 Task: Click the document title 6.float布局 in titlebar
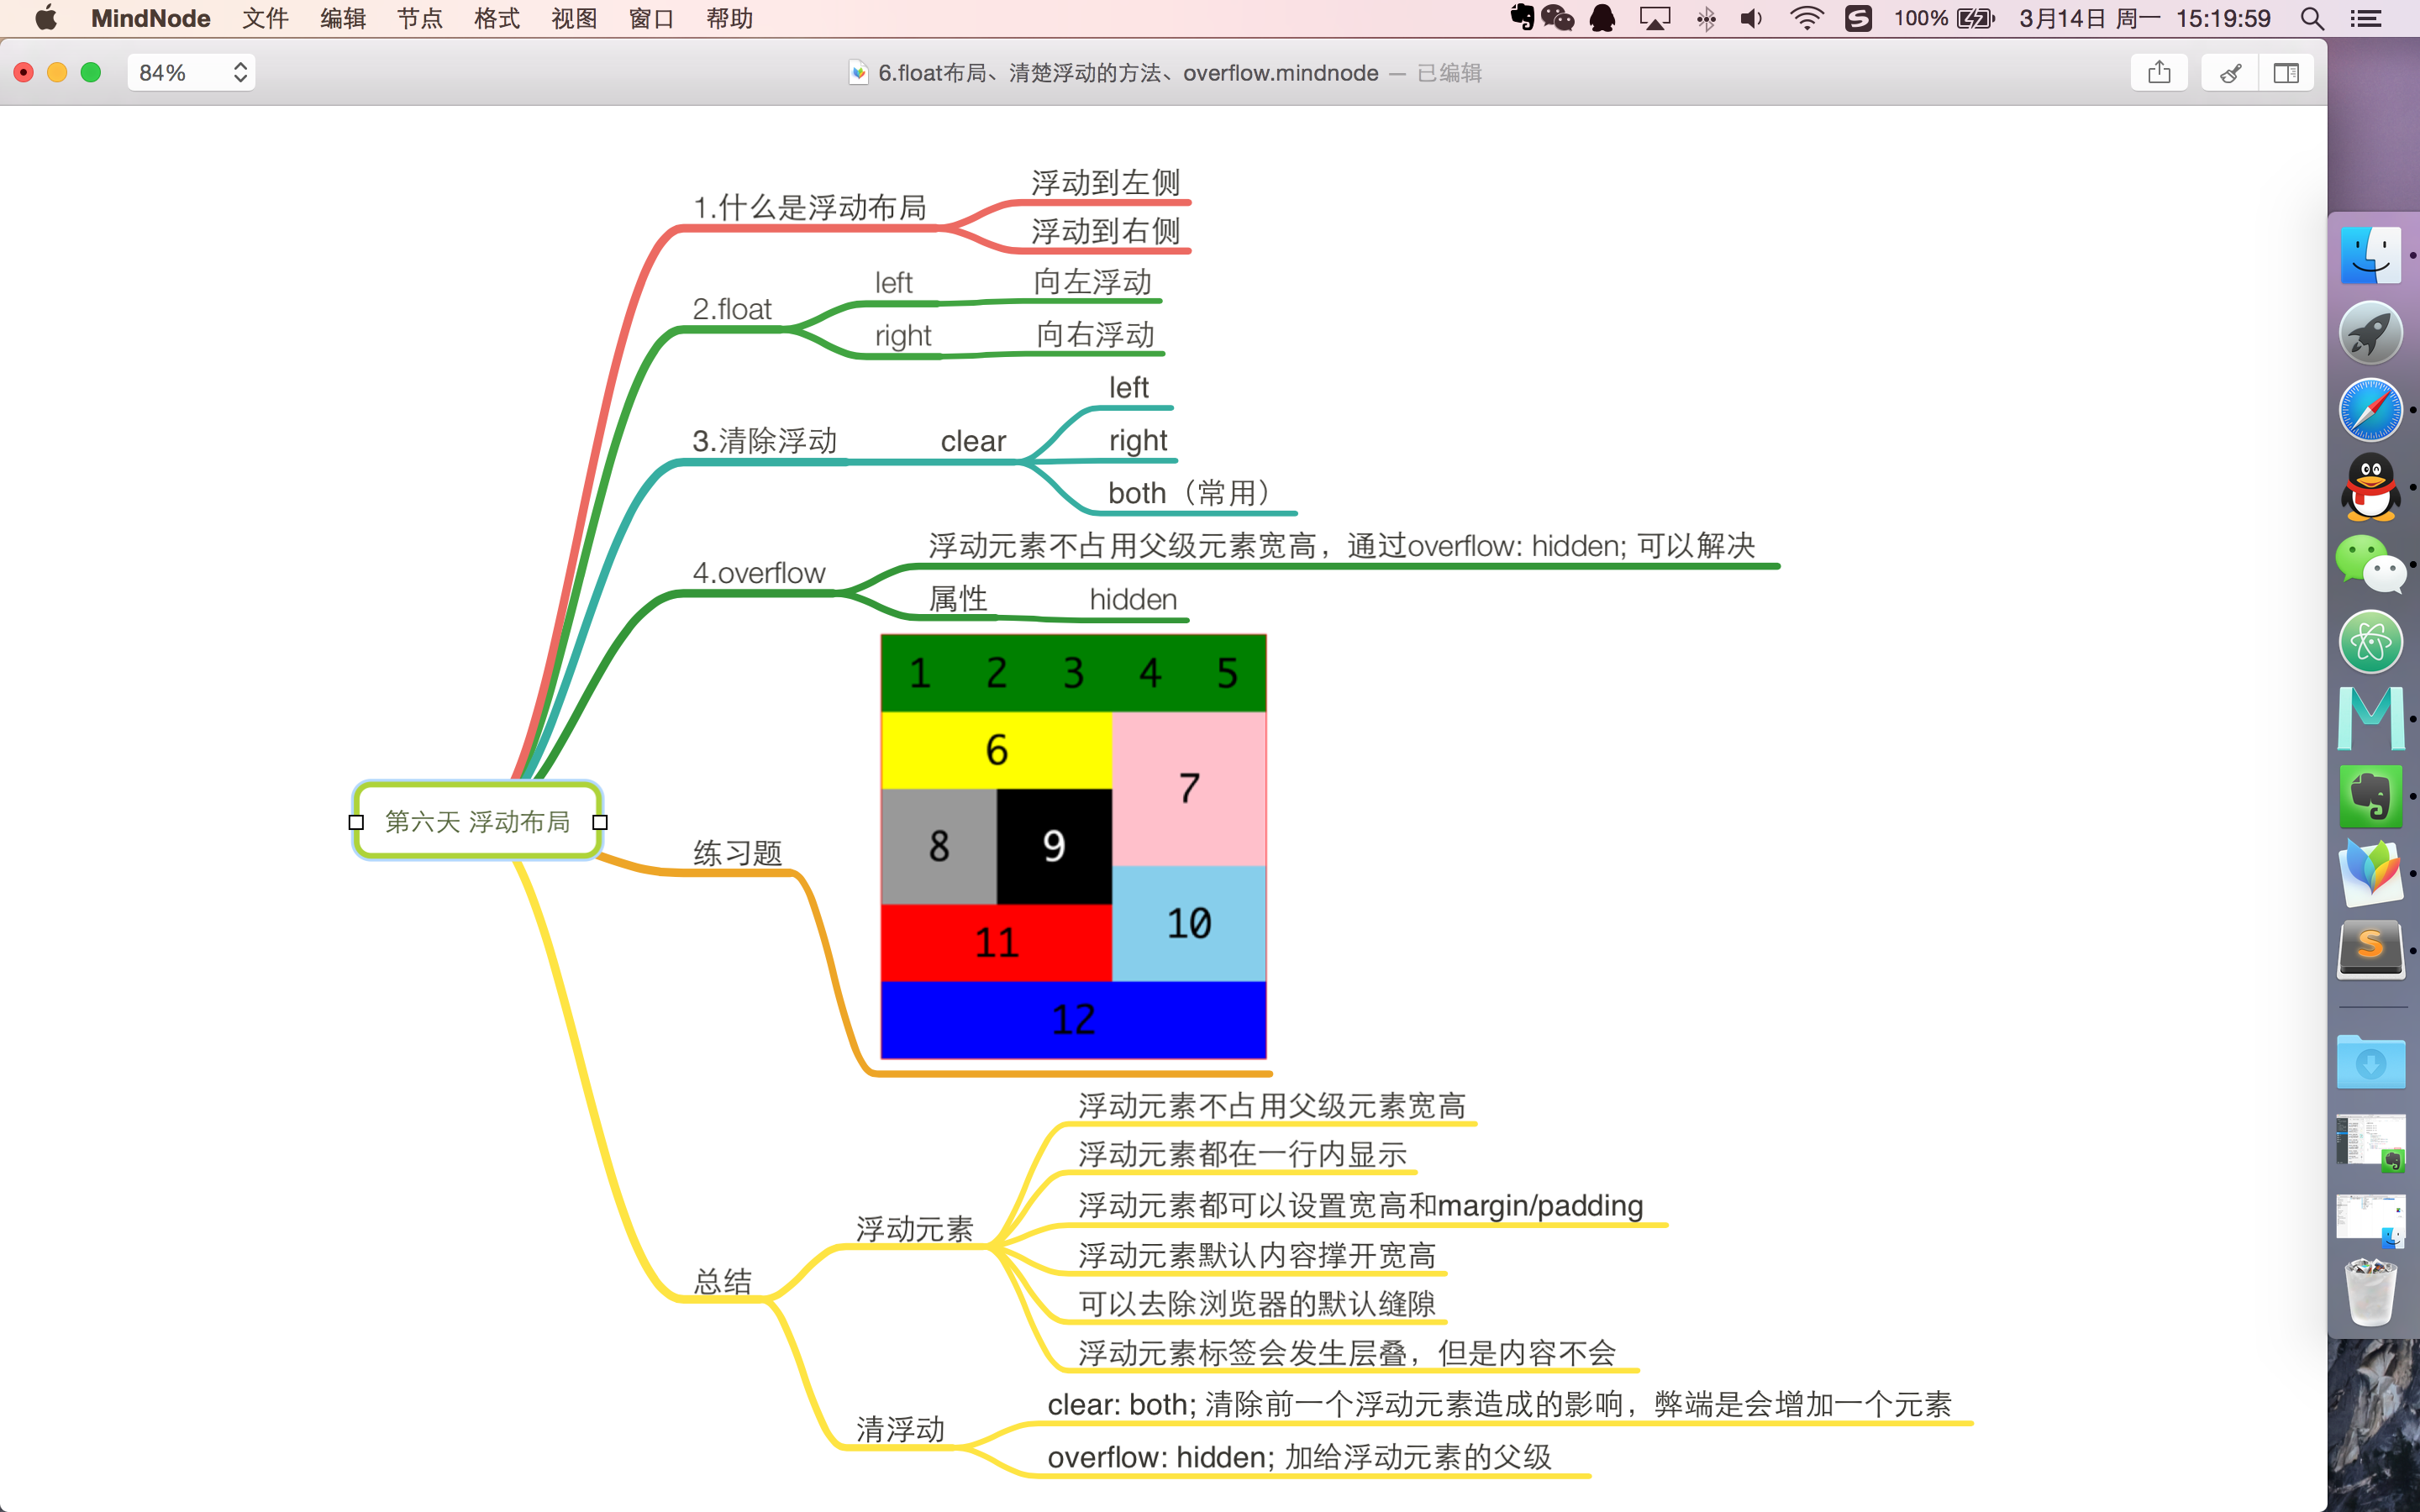pyautogui.click(x=1128, y=73)
